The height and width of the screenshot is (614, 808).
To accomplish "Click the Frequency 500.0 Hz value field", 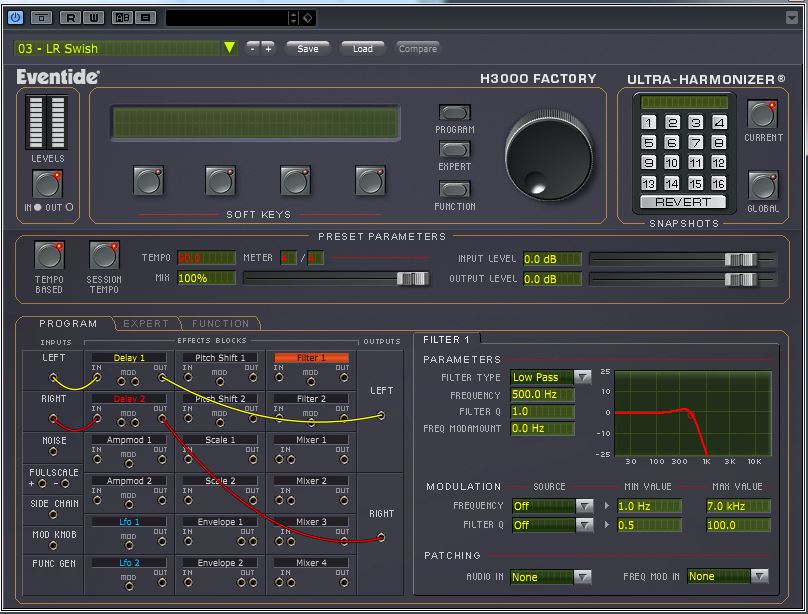I will 541,395.
